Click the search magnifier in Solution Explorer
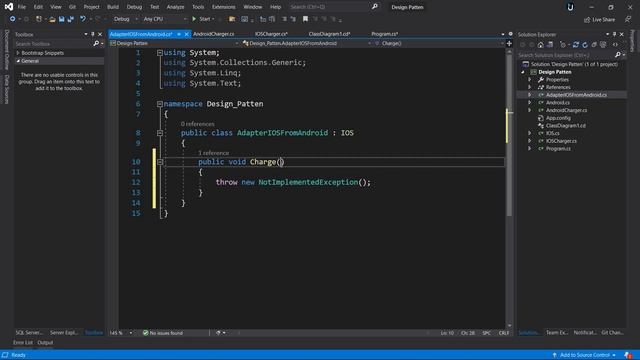This screenshot has height=360, width=640. coord(618,55)
